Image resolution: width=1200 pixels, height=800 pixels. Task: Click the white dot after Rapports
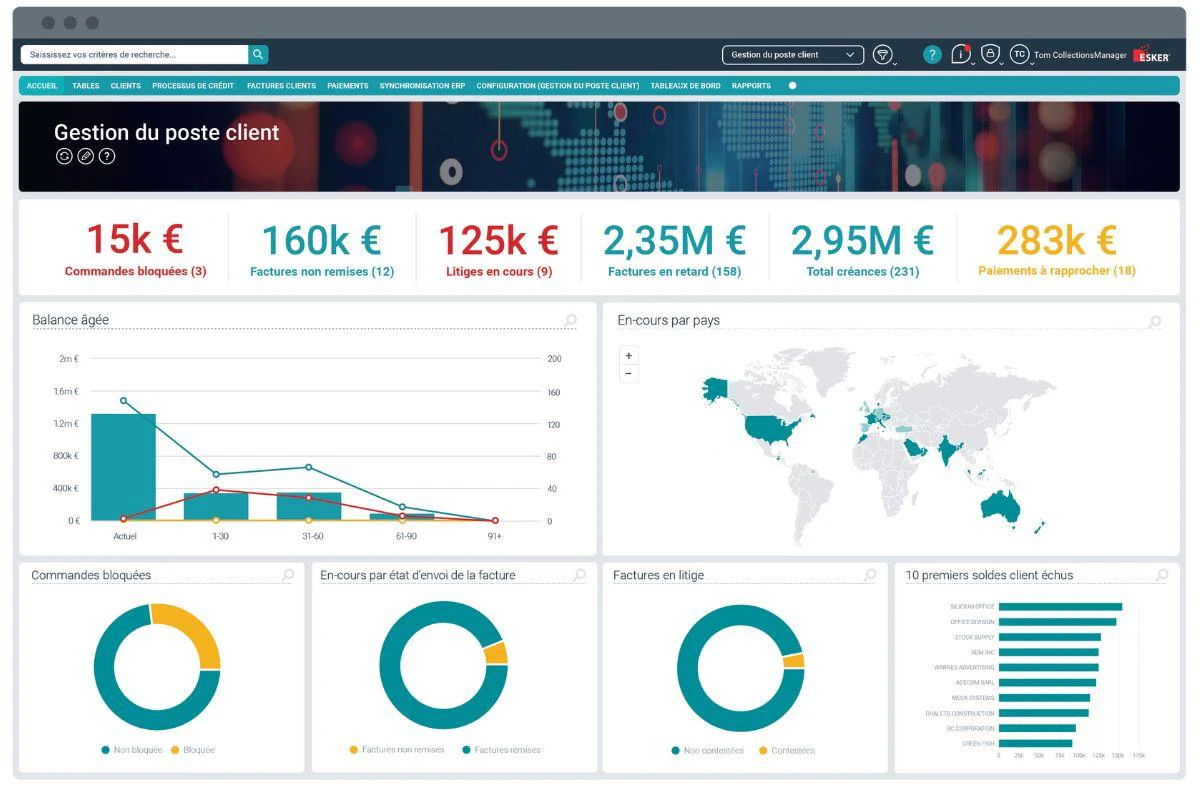793,86
